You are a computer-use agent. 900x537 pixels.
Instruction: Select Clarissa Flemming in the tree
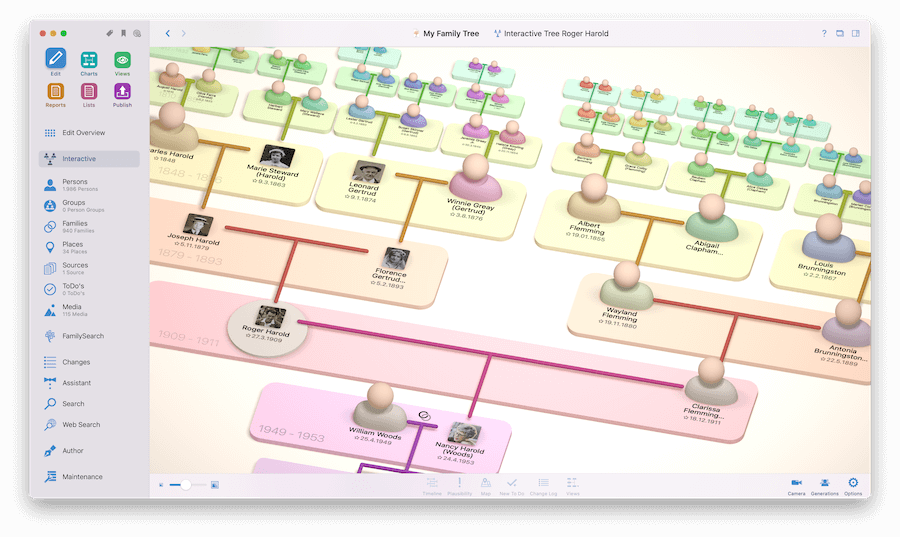pos(709,391)
